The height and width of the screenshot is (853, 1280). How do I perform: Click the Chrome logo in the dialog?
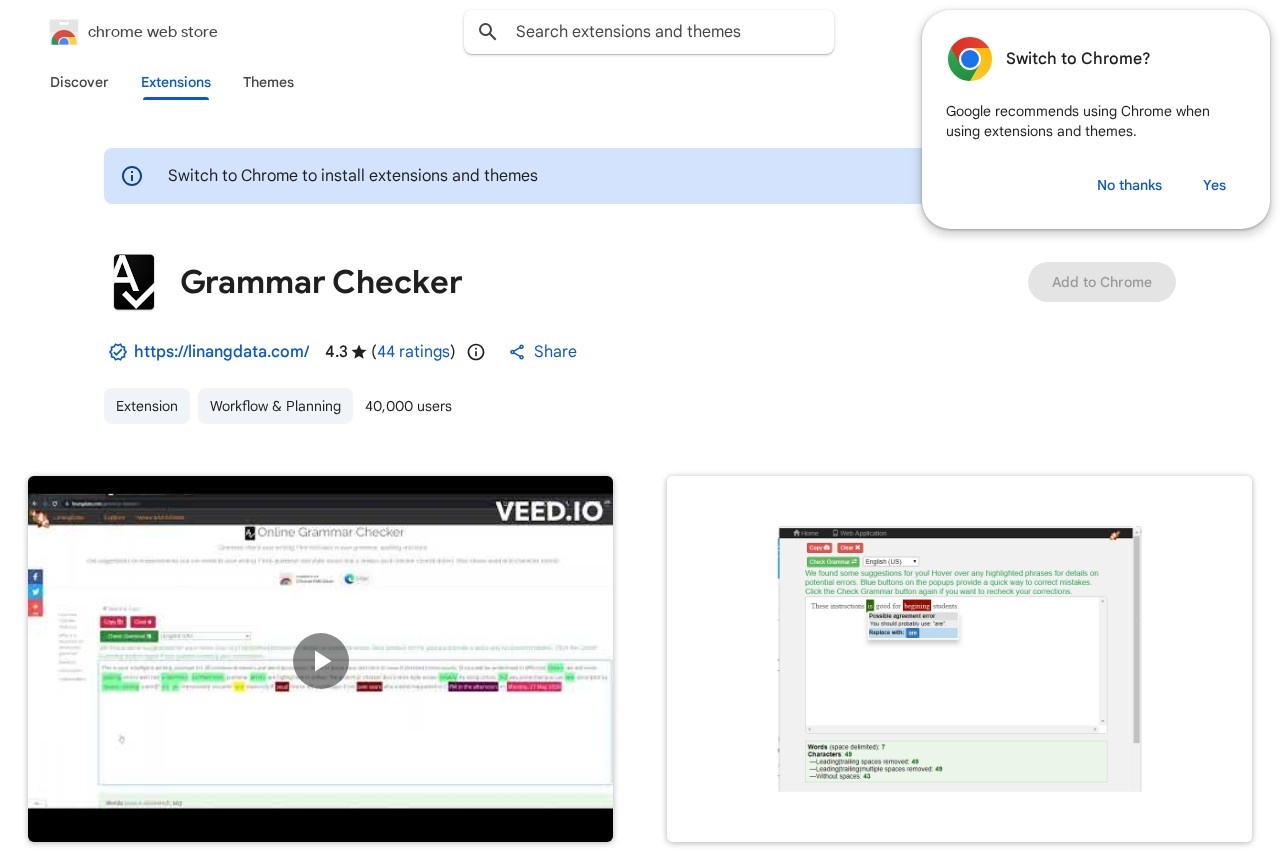[x=969, y=59]
